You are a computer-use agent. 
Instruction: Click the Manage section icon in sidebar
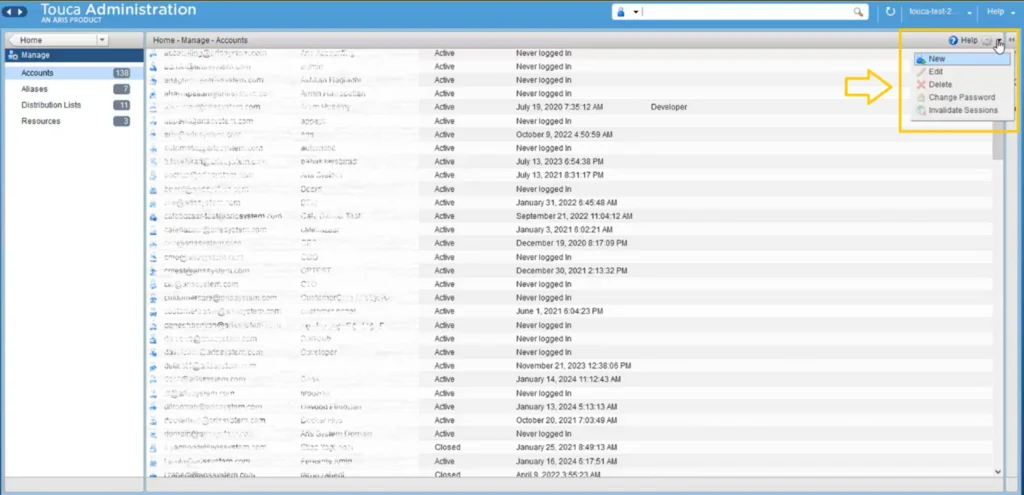13,56
